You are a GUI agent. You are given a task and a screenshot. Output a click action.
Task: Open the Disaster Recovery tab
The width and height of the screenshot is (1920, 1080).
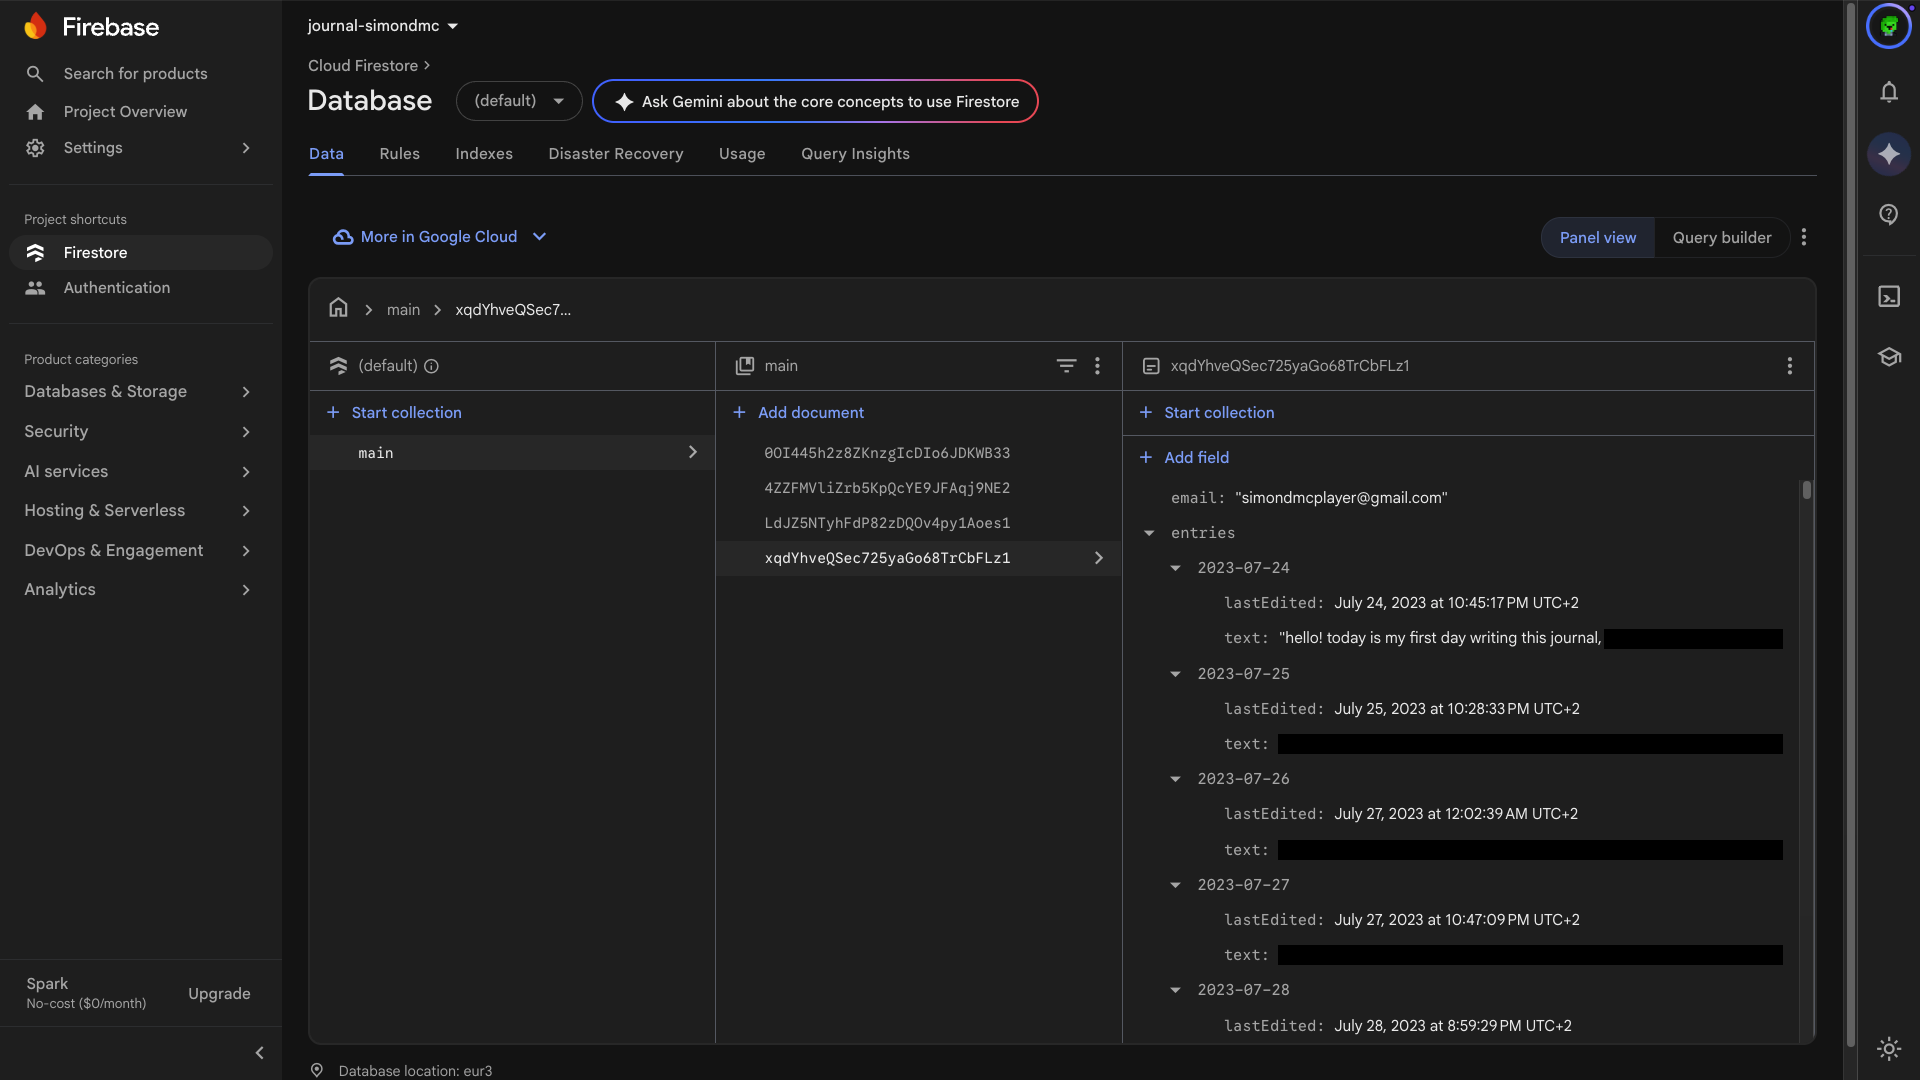pos(616,154)
